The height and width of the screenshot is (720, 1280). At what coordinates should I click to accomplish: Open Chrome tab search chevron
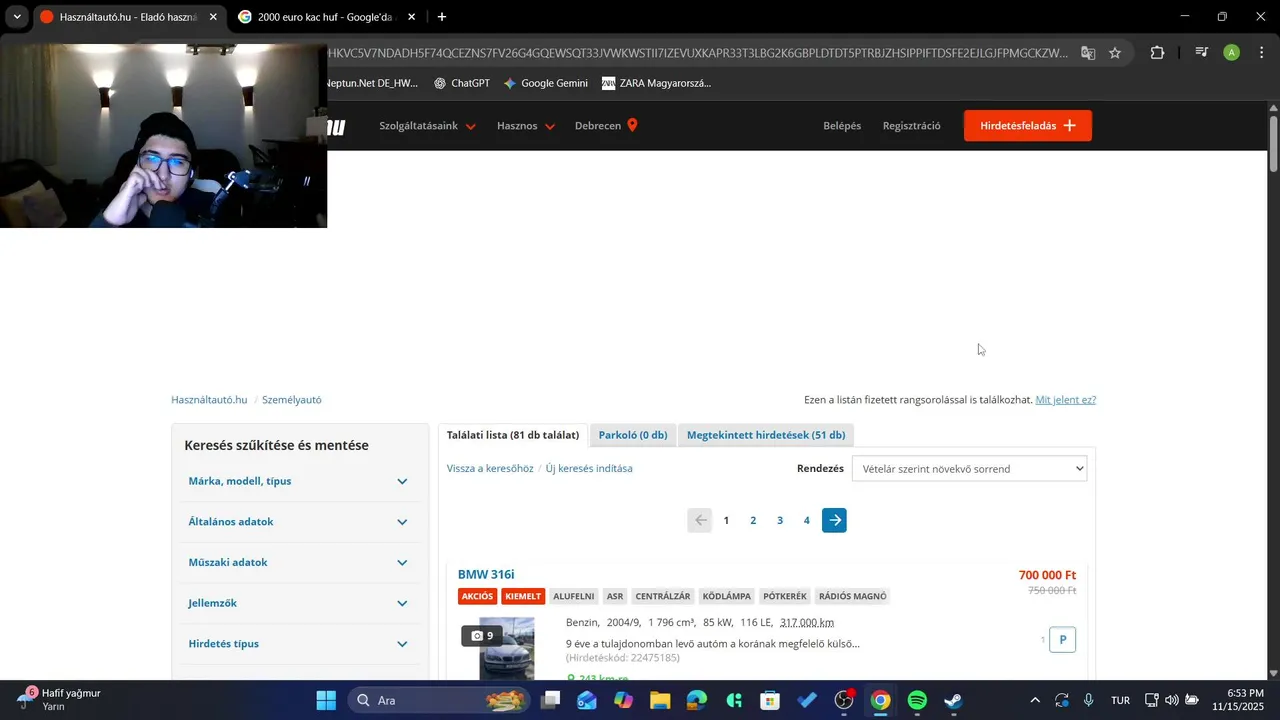click(17, 17)
